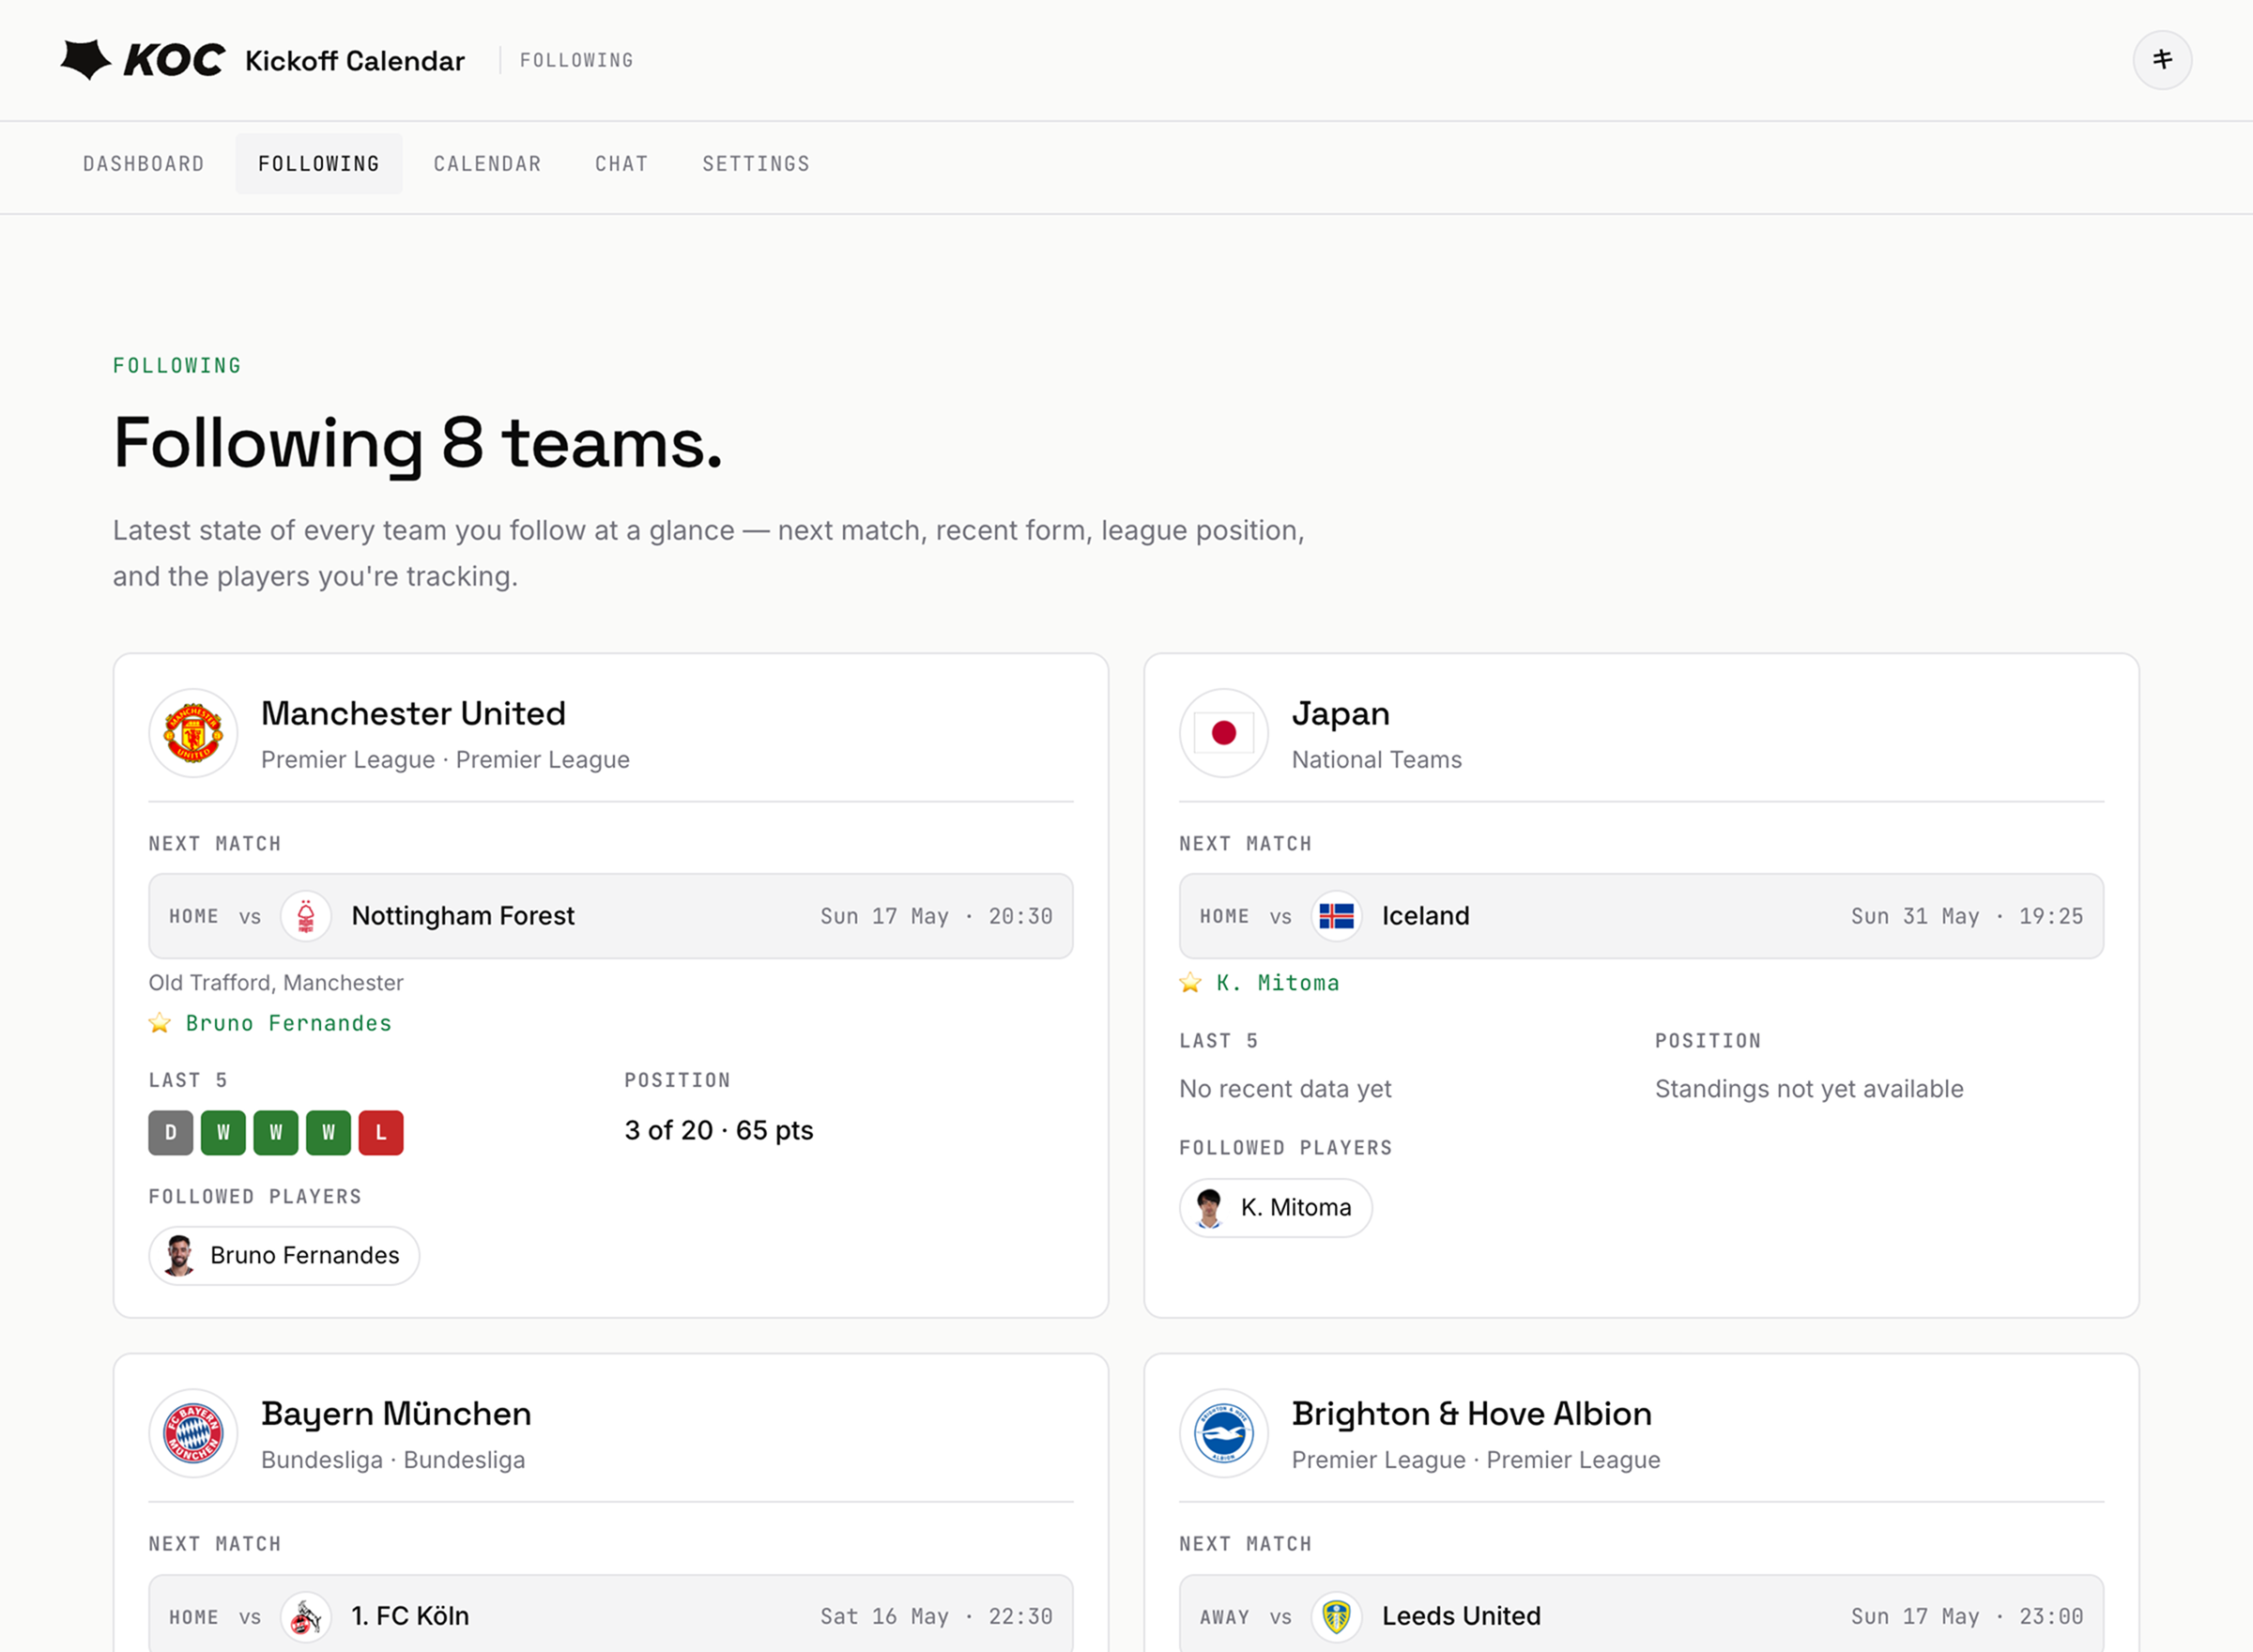Viewport: 2253px width, 1652px height.
Task: Open the Bruno Fernandes followed player chip
Action: tap(284, 1256)
